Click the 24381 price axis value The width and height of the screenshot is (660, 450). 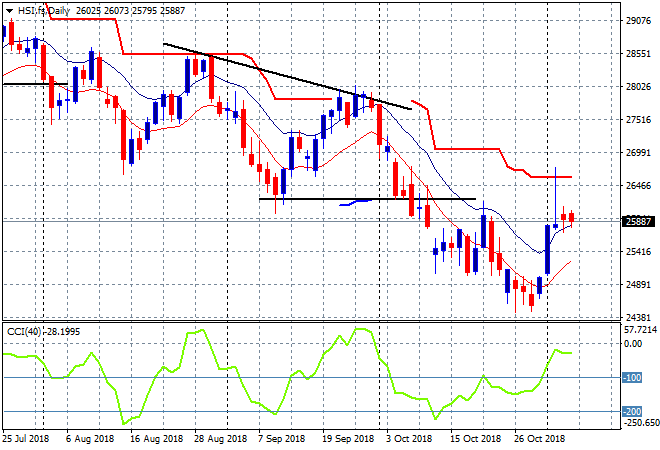point(639,317)
